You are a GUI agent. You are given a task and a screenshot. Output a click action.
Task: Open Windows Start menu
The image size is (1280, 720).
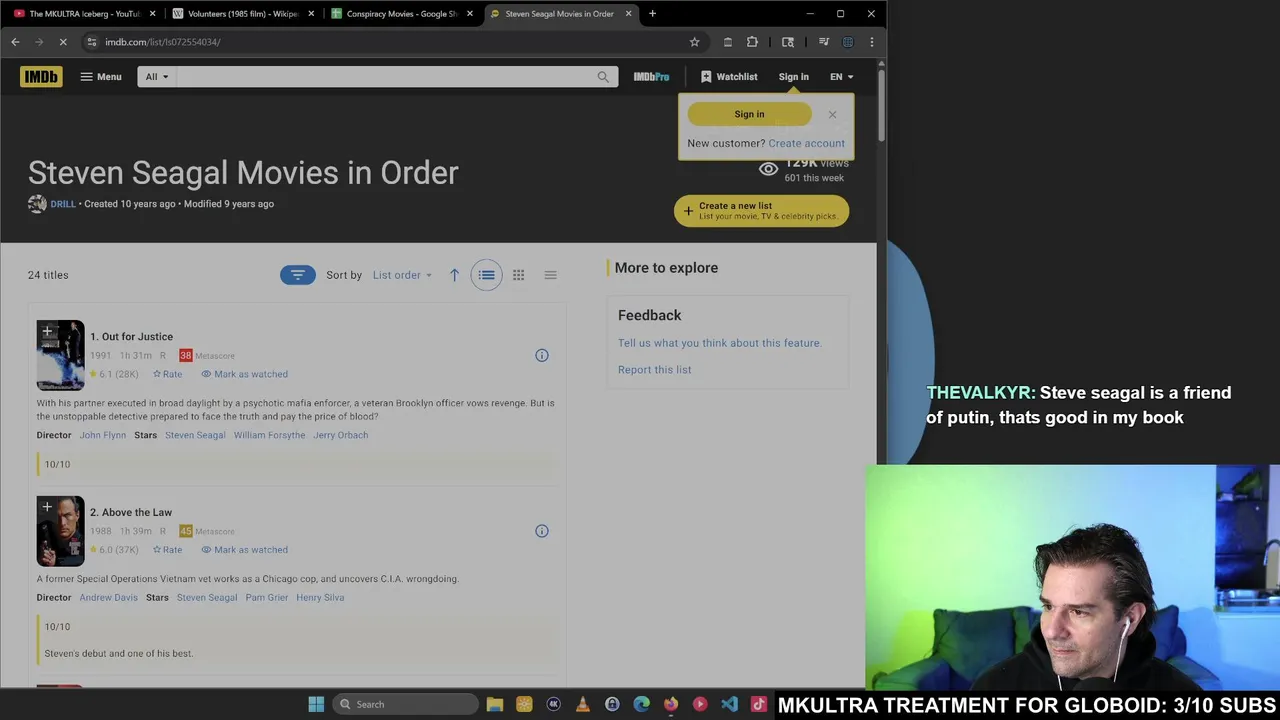click(x=316, y=704)
